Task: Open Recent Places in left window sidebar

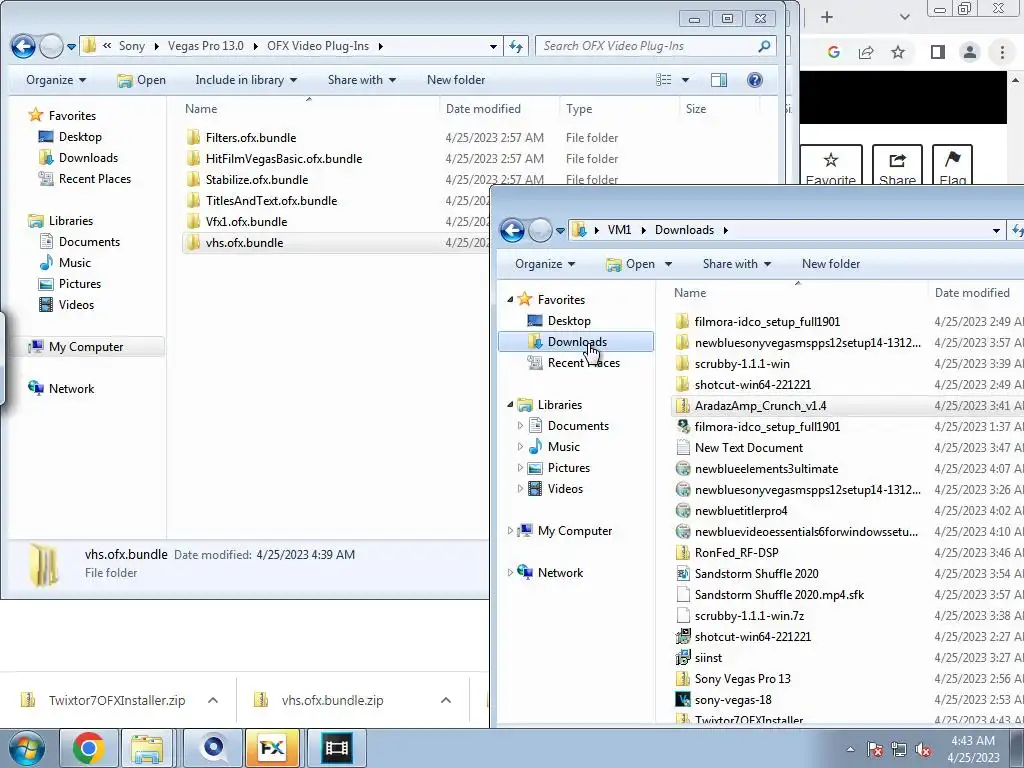Action: coord(95,178)
